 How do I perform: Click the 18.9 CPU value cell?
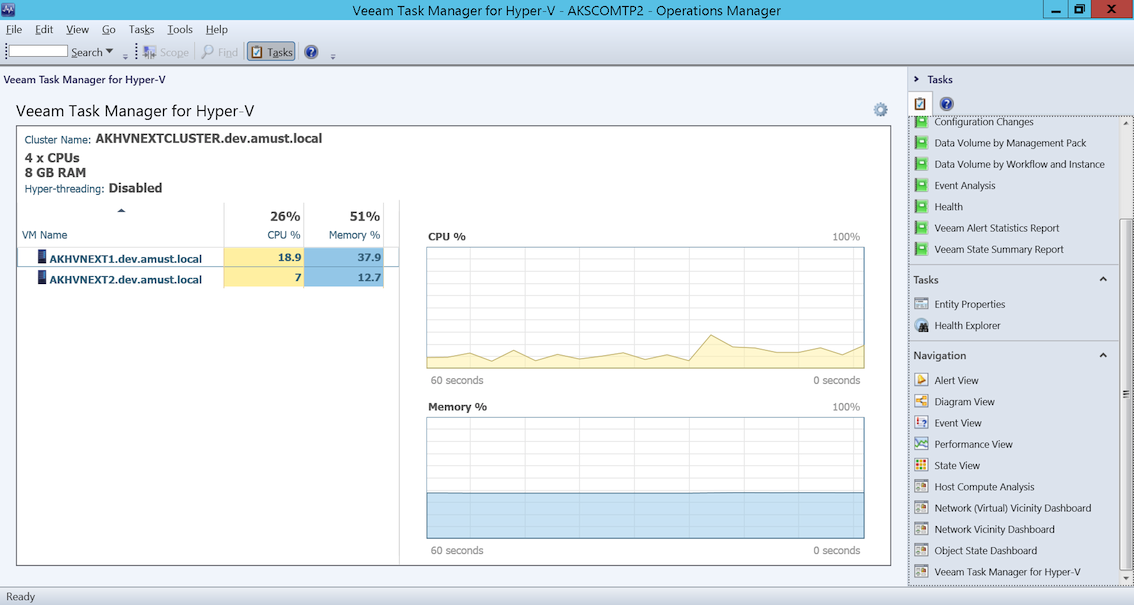[x=264, y=257]
